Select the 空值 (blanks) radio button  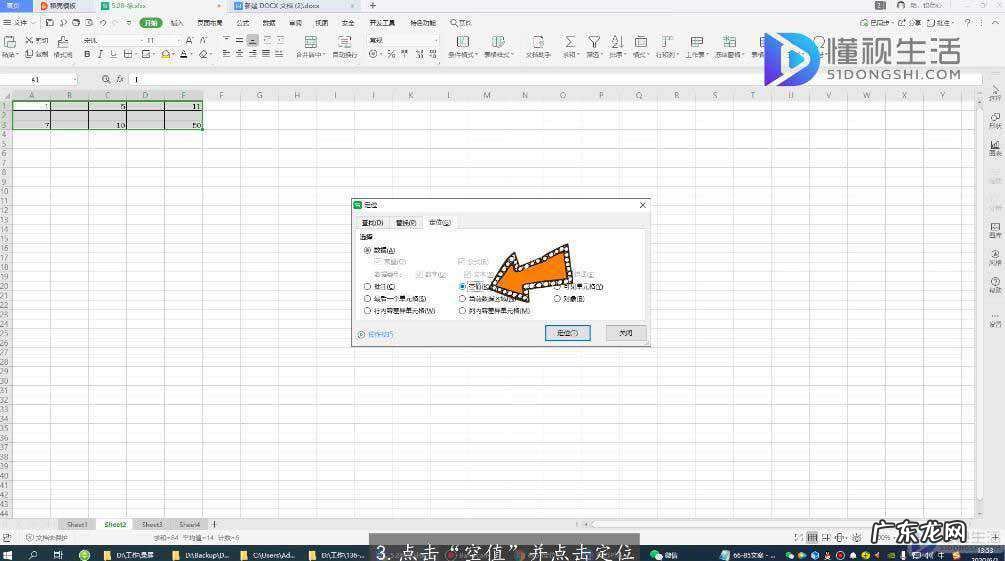462,286
